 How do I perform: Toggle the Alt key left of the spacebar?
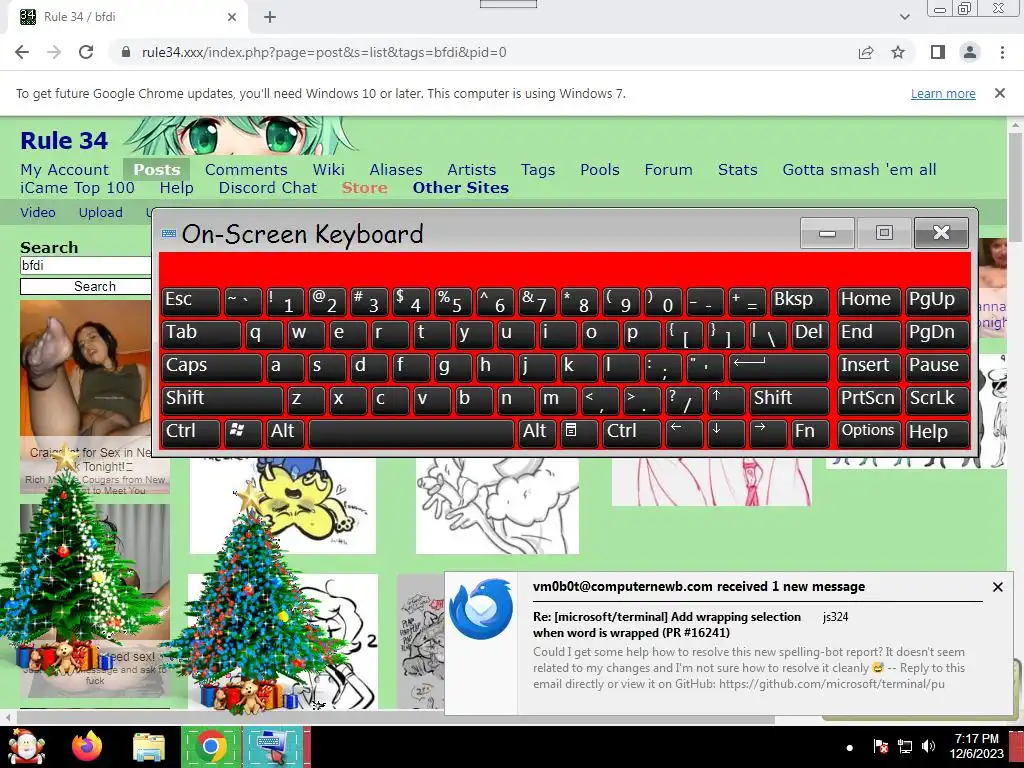pyautogui.click(x=285, y=432)
